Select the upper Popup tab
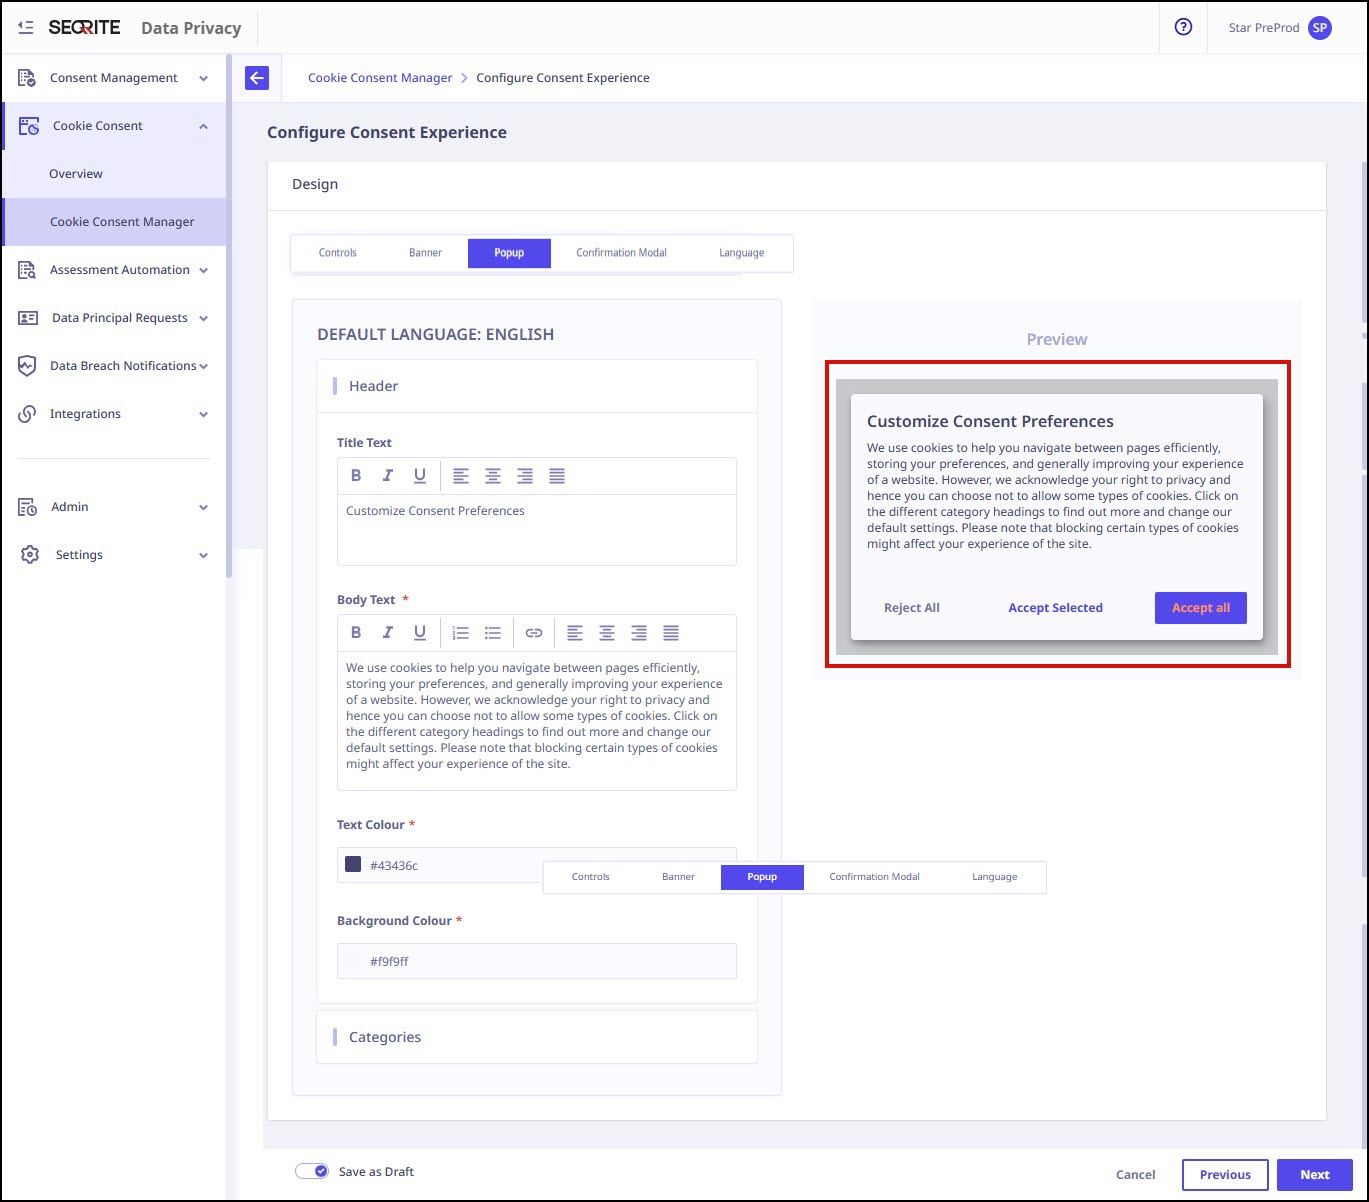The image size is (1369, 1202). point(509,253)
